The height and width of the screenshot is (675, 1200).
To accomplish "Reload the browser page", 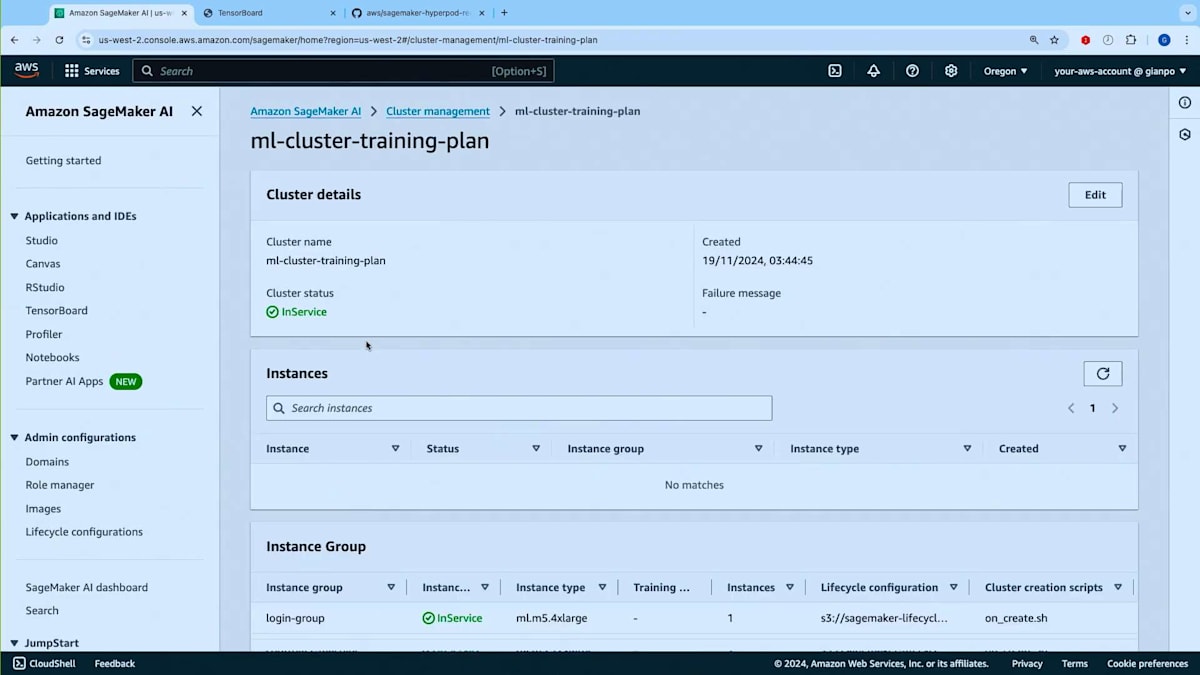I will pos(59,40).
